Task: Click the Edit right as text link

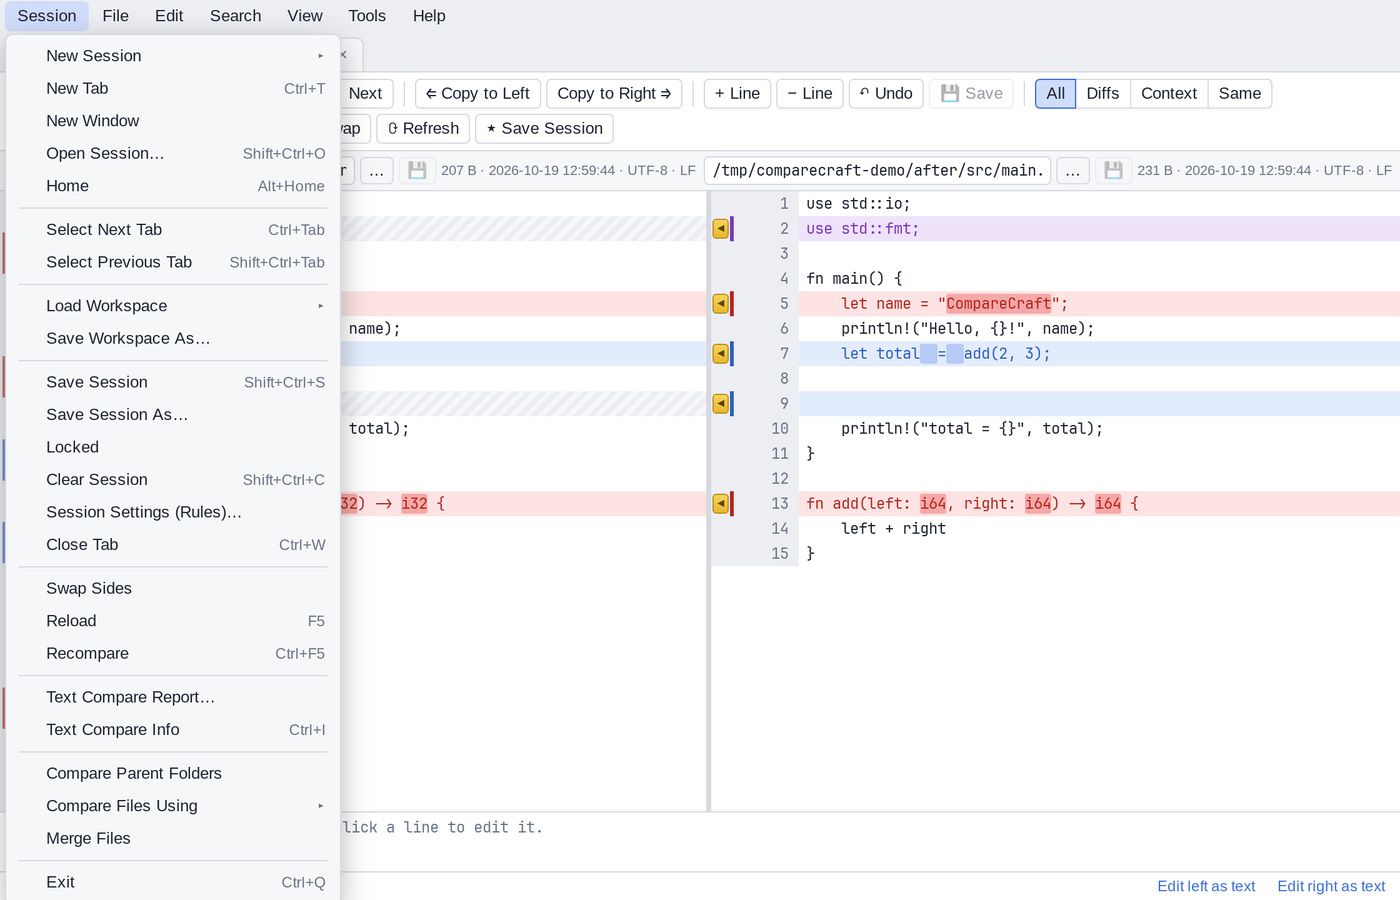Action: pos(1331,886)
